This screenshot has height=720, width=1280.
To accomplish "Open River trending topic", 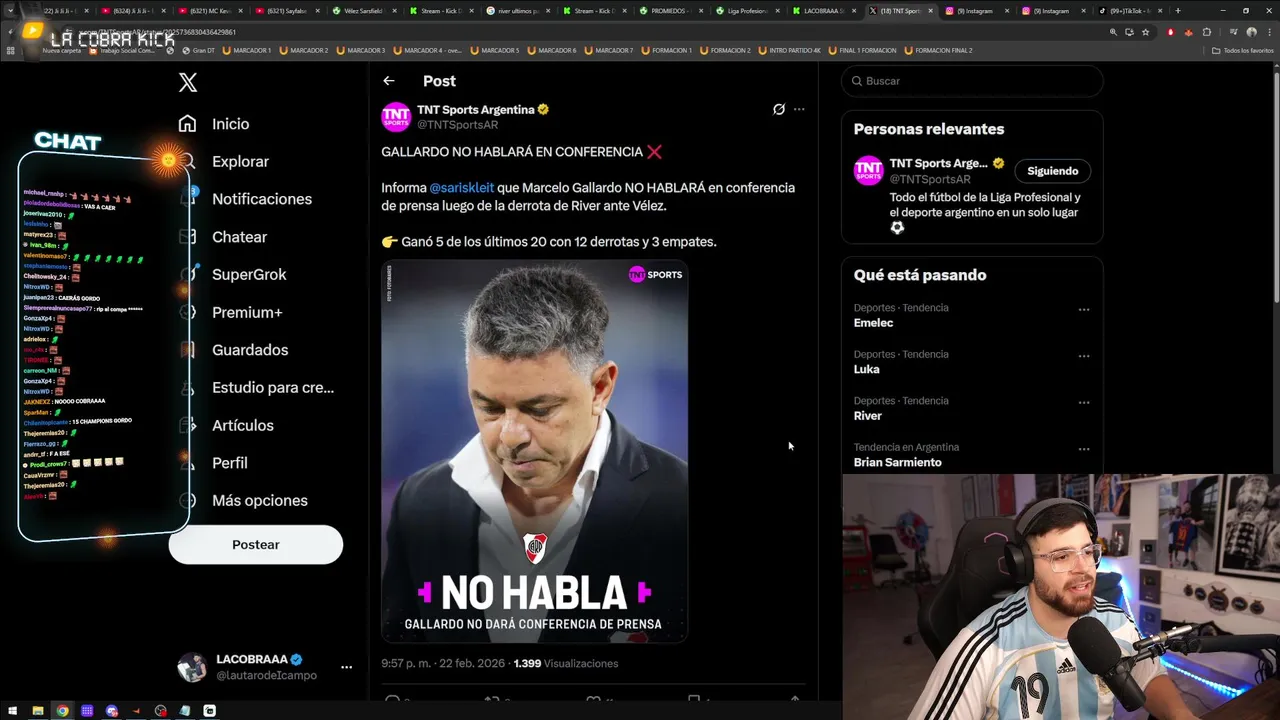I will click(x=868, y=416).
